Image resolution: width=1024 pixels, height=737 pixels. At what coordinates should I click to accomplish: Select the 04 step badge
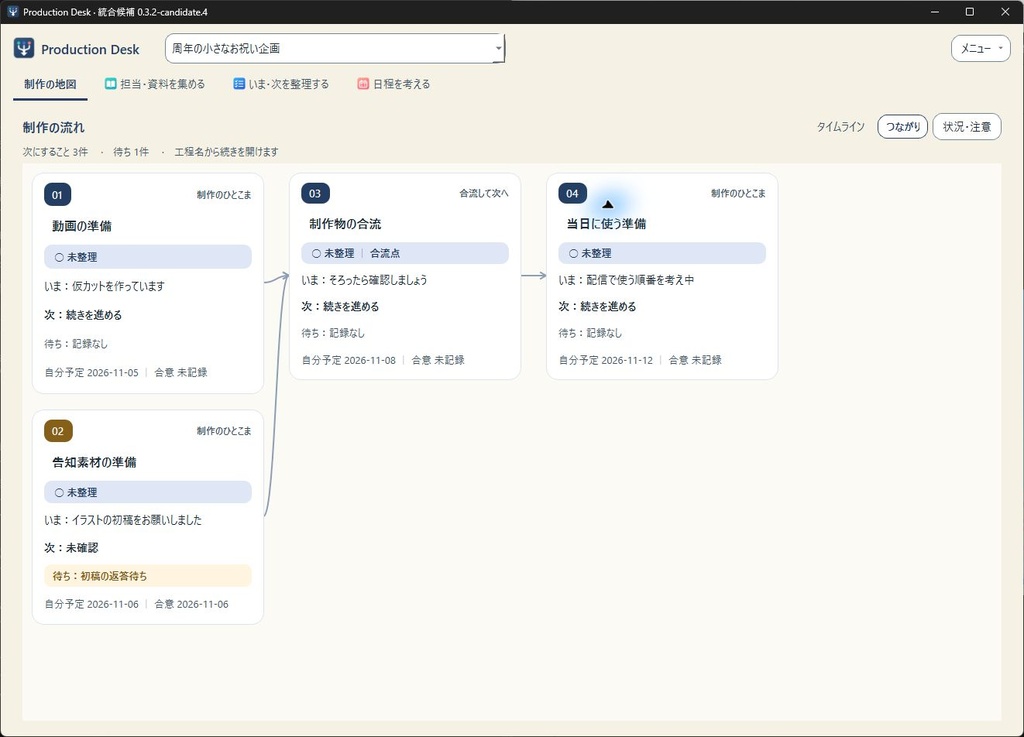[x=572, y=193]
